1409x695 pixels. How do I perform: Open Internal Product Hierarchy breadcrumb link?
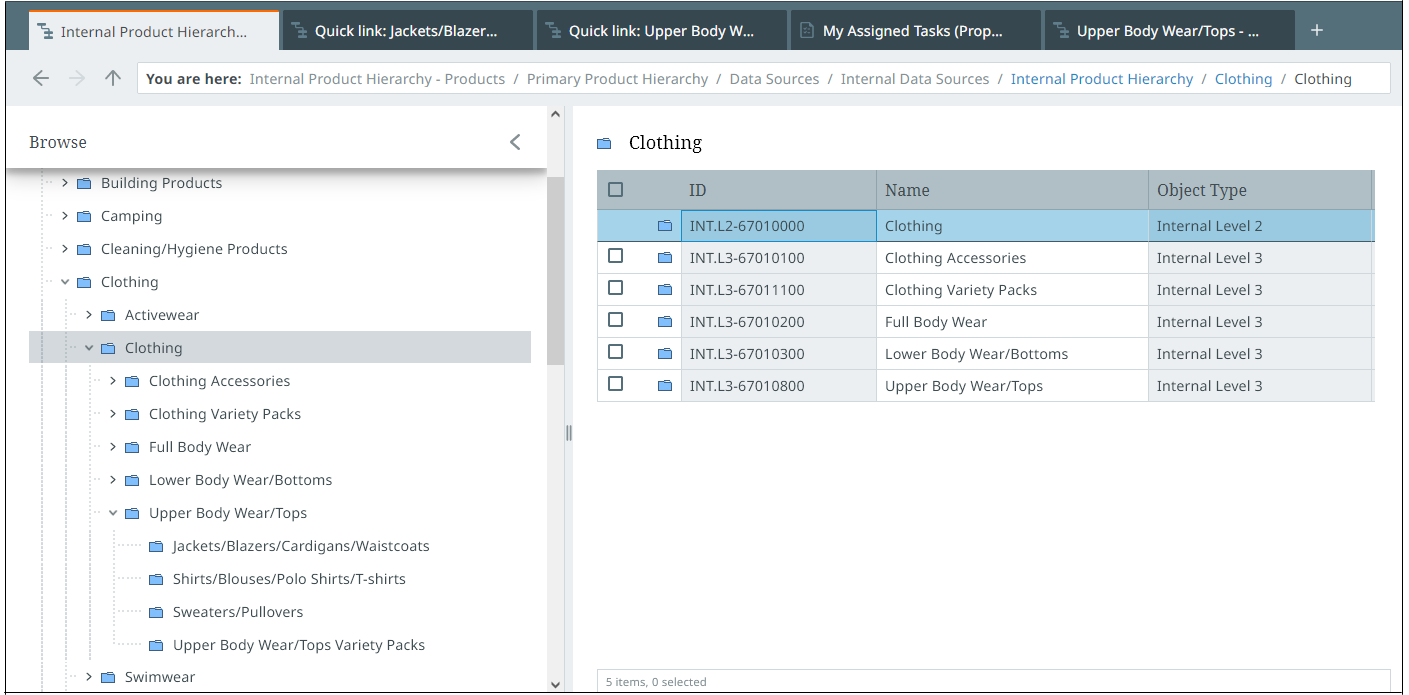(x=1101, y=79)
